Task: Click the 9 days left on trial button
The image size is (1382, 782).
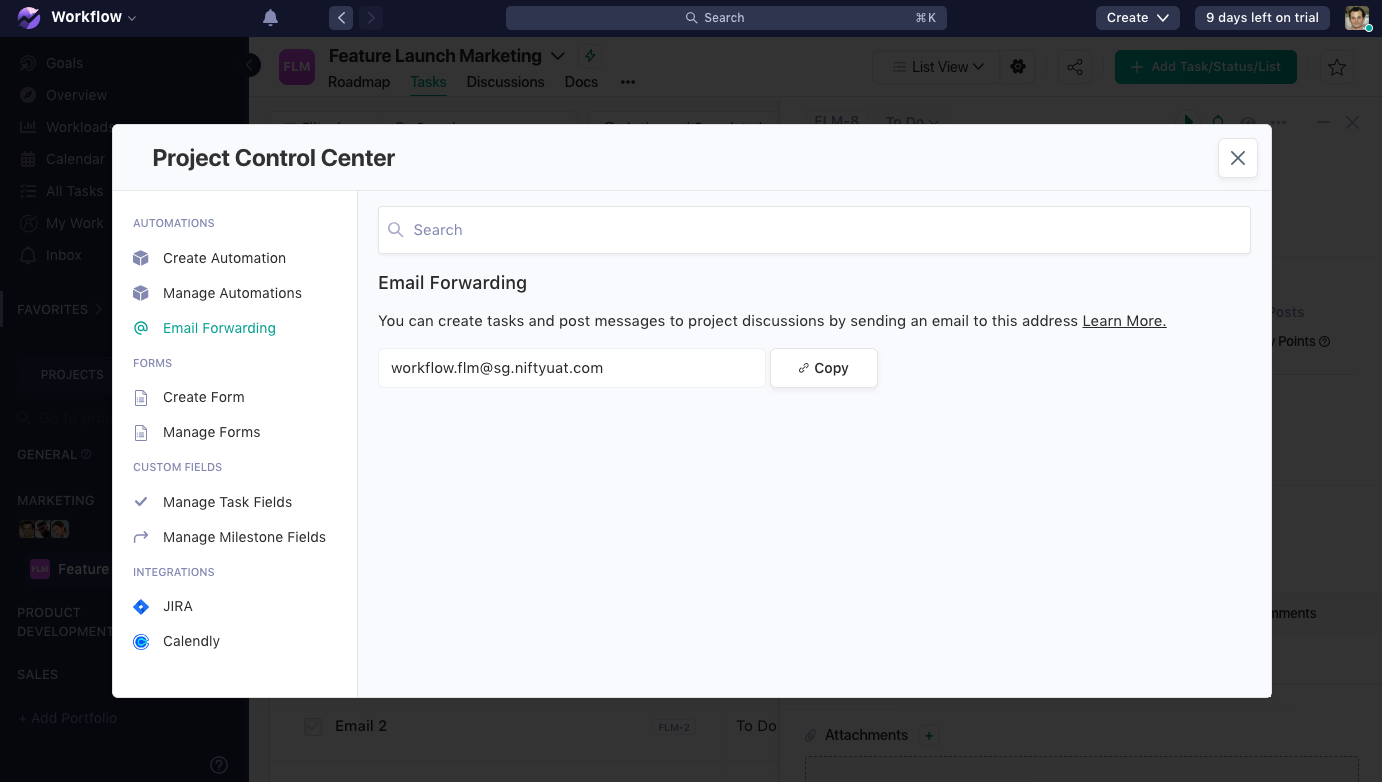Action: tap(1262, 18)
